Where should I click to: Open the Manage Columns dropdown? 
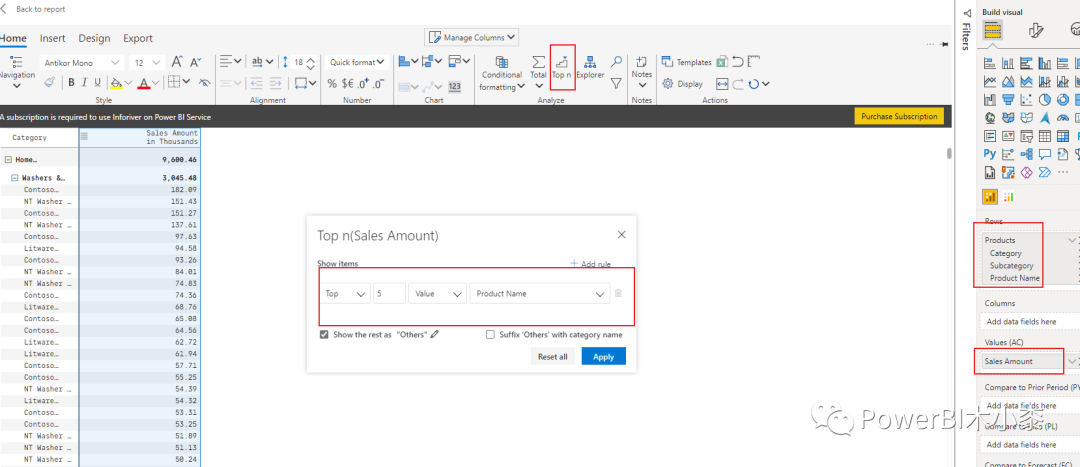[471, 37]
